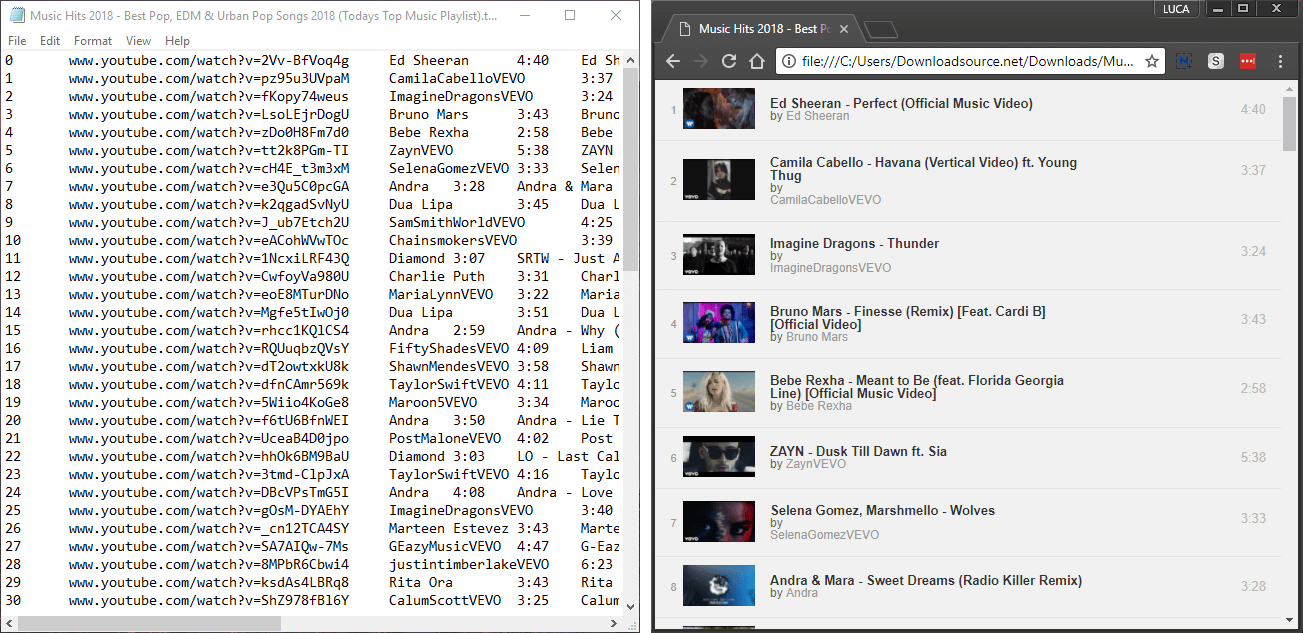Click the Ed Sheeran Perfect video thumbnail

click(718, 109)
